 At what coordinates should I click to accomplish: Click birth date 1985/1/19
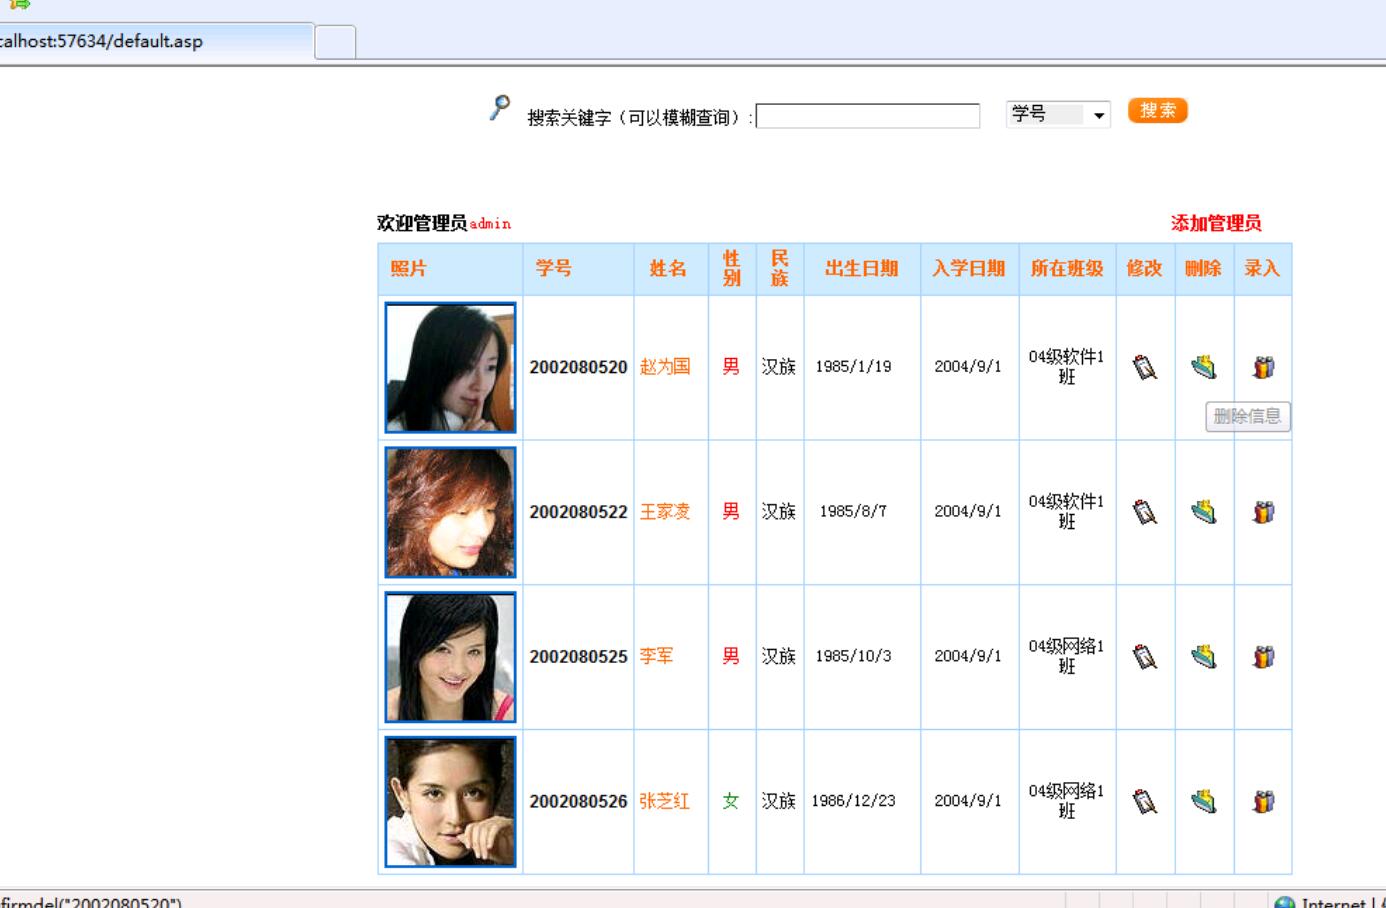pos(853,367)
